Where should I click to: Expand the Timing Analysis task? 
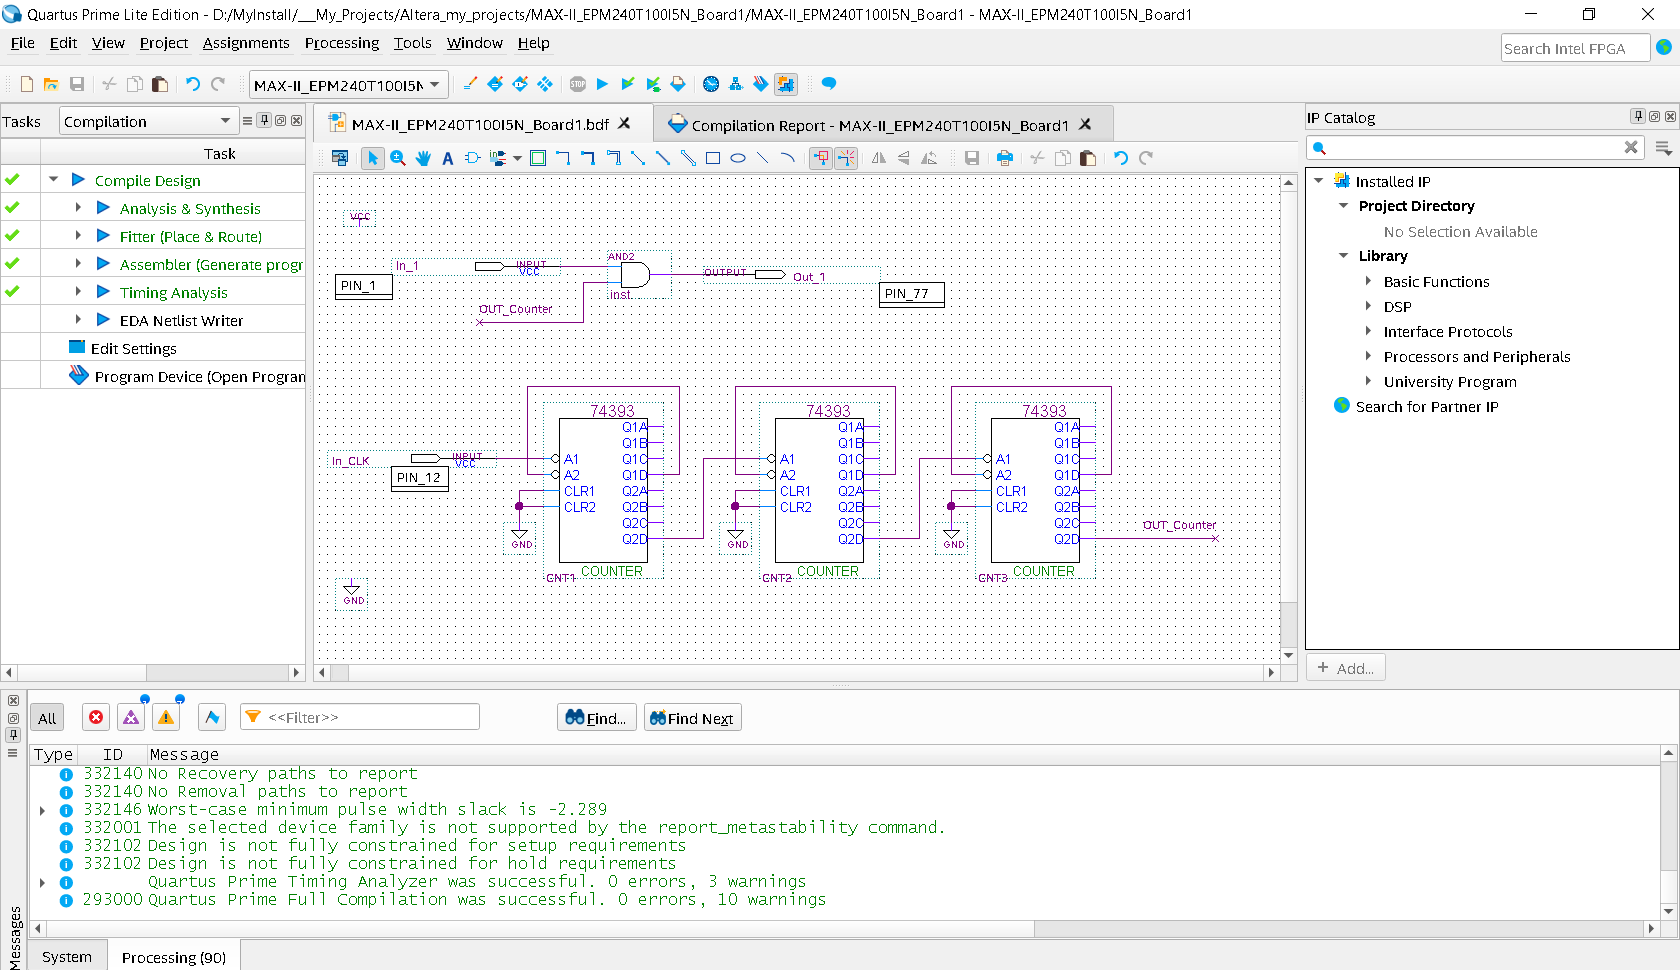click(78, 292)
